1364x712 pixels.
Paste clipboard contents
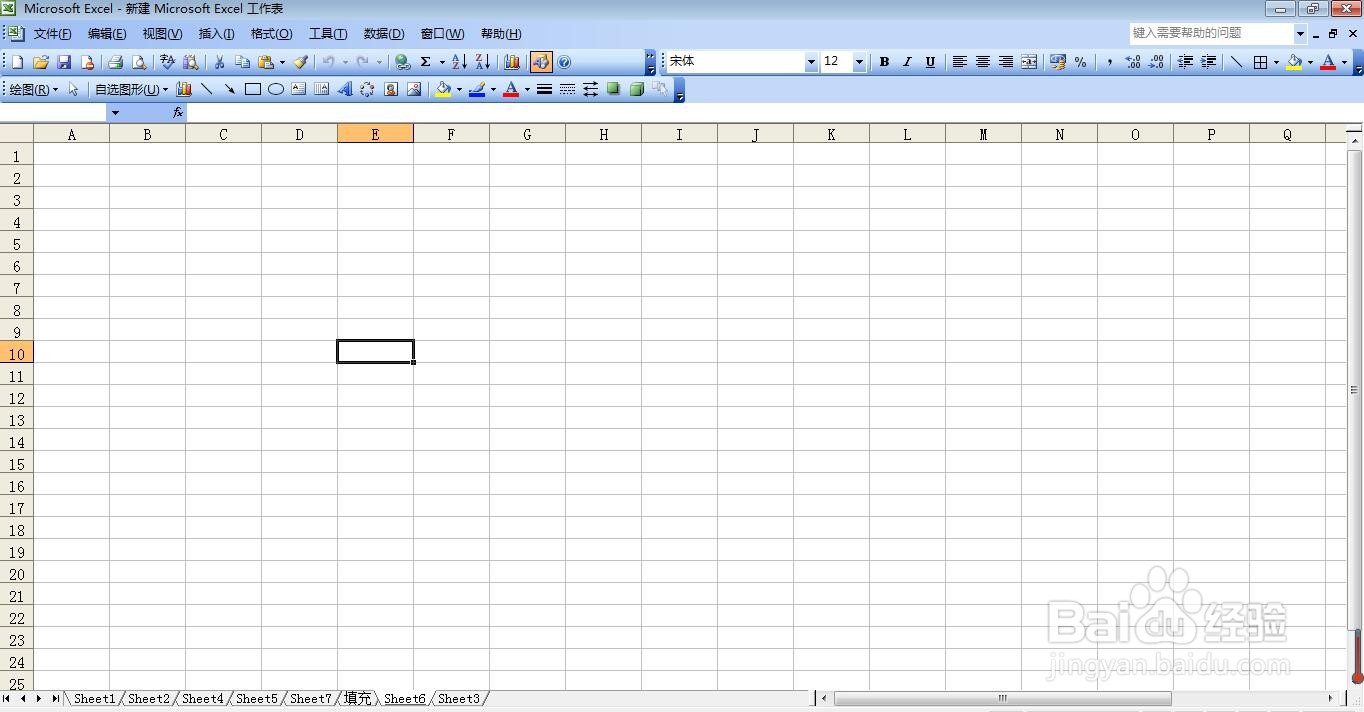tap(266, 62)
